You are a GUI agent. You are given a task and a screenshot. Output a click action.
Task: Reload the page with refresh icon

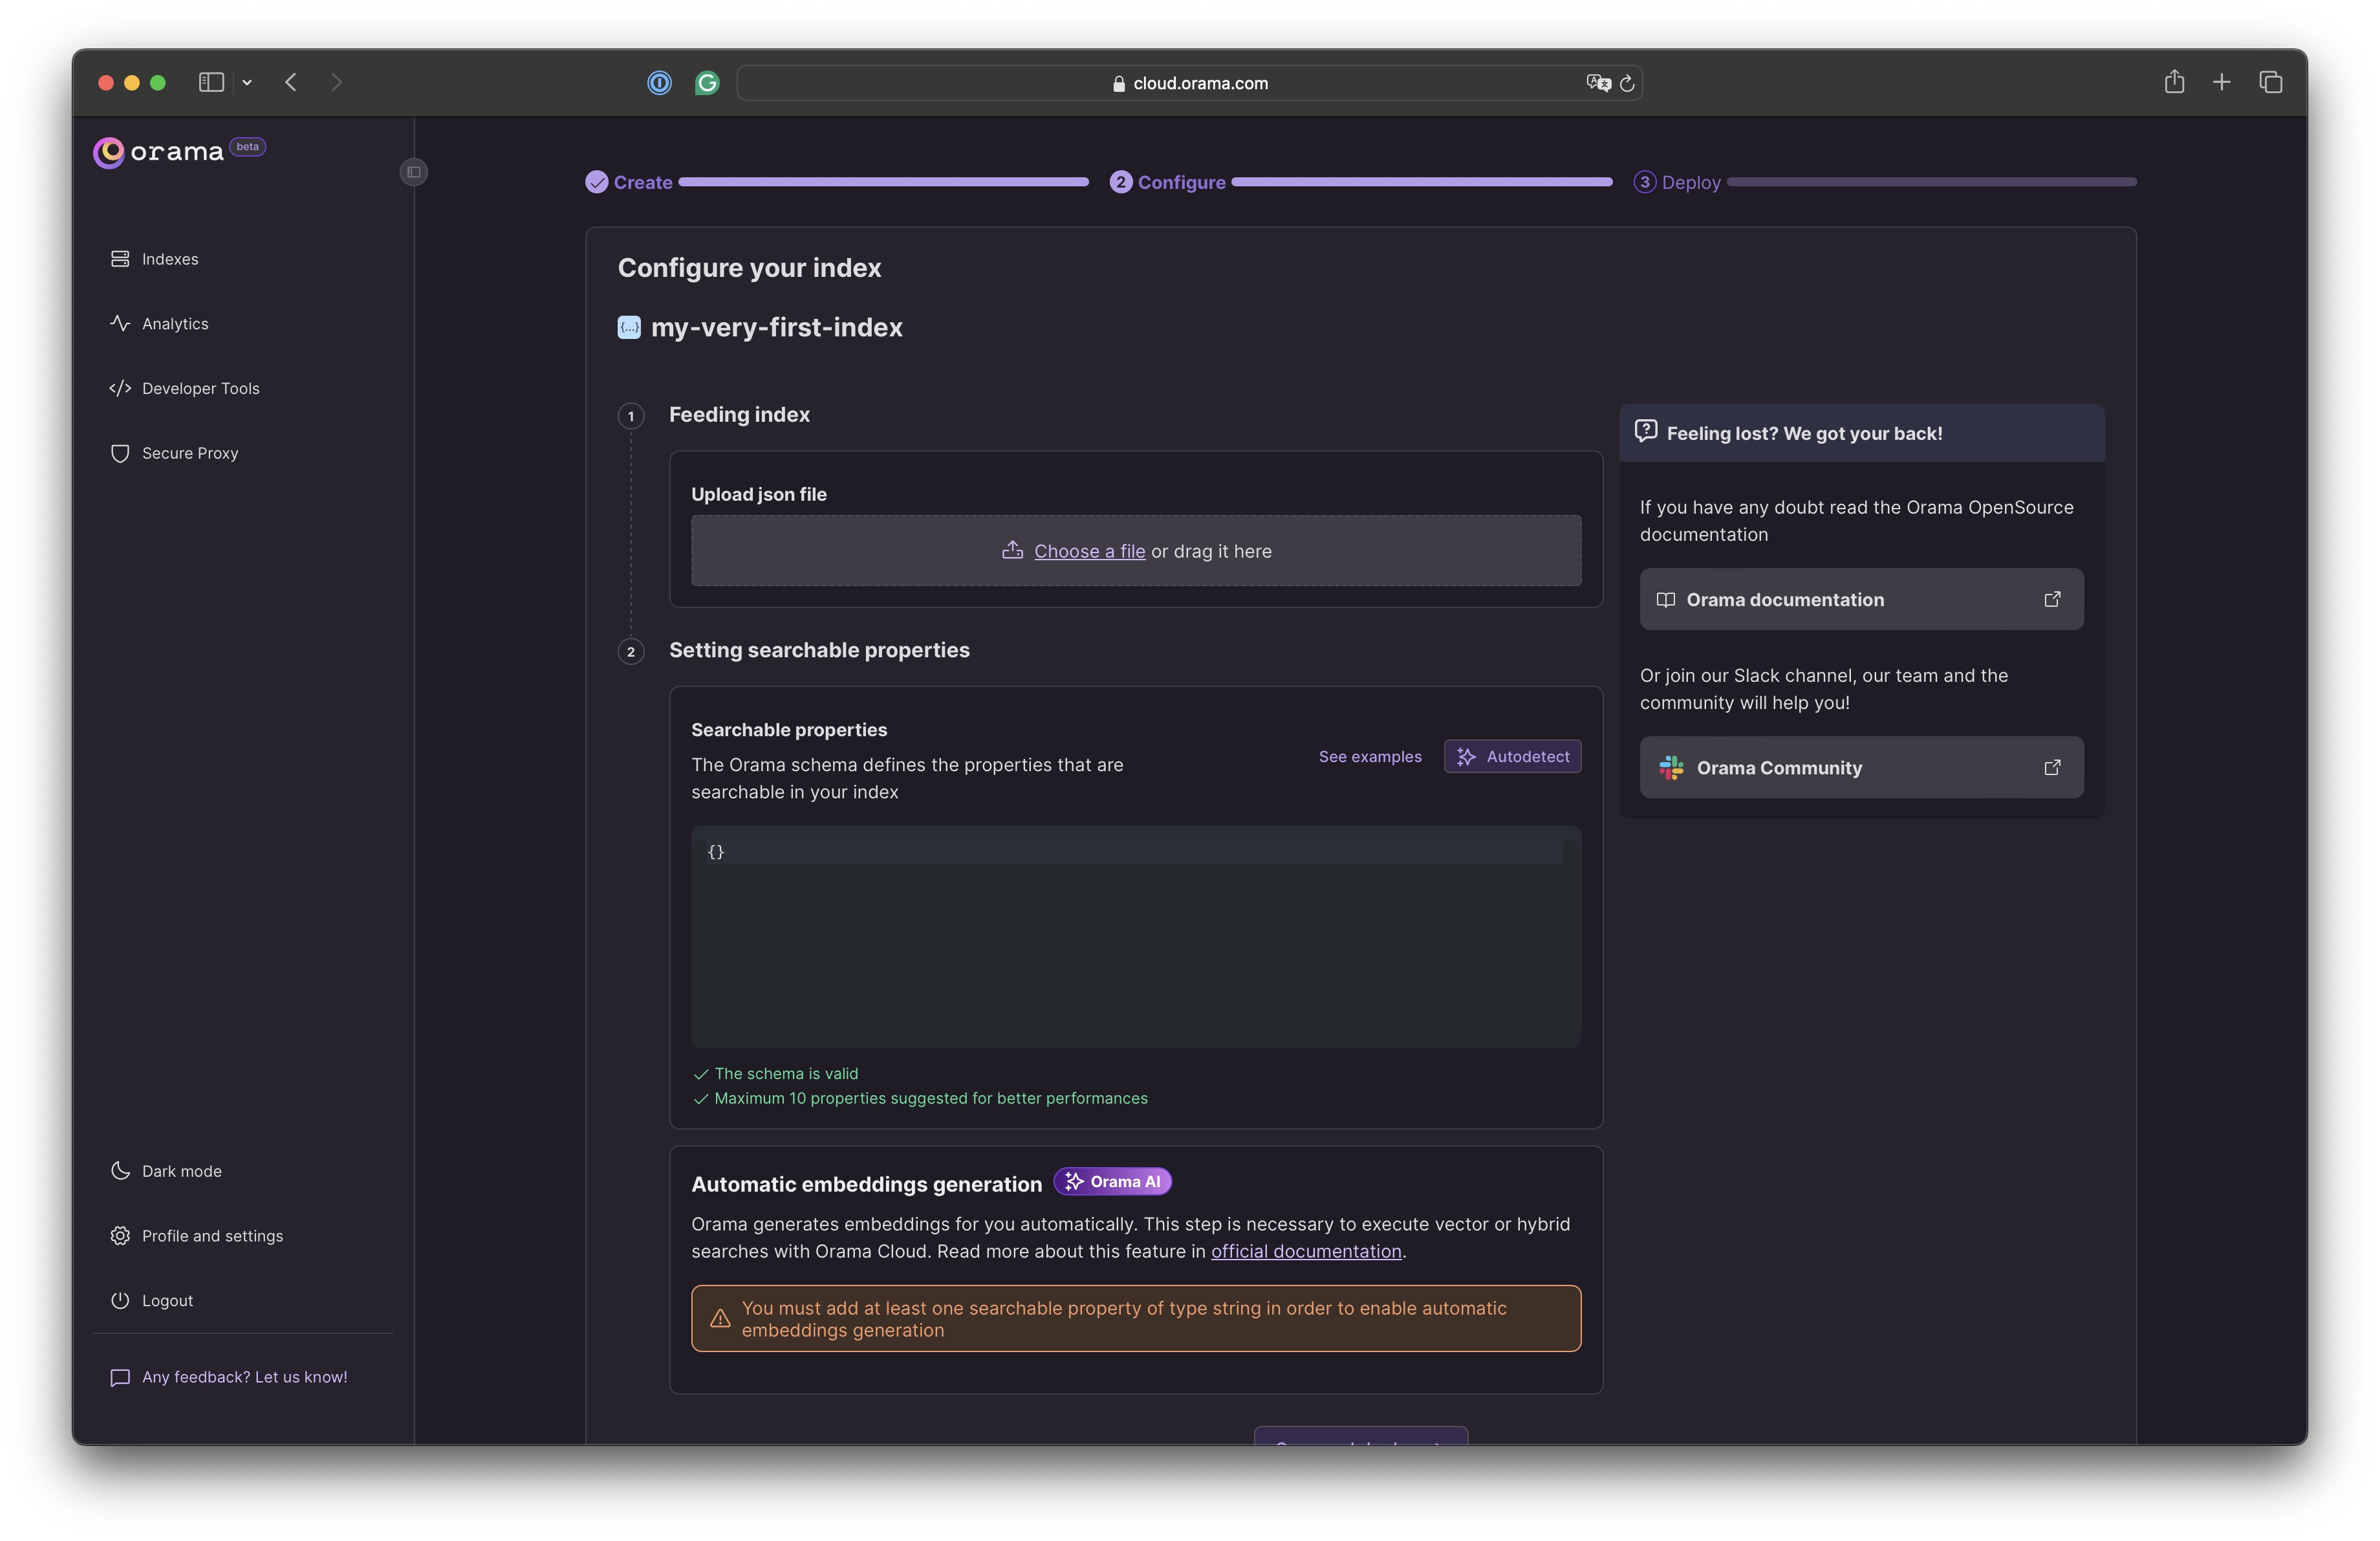pyautogui.click(x=1626, y=83)
